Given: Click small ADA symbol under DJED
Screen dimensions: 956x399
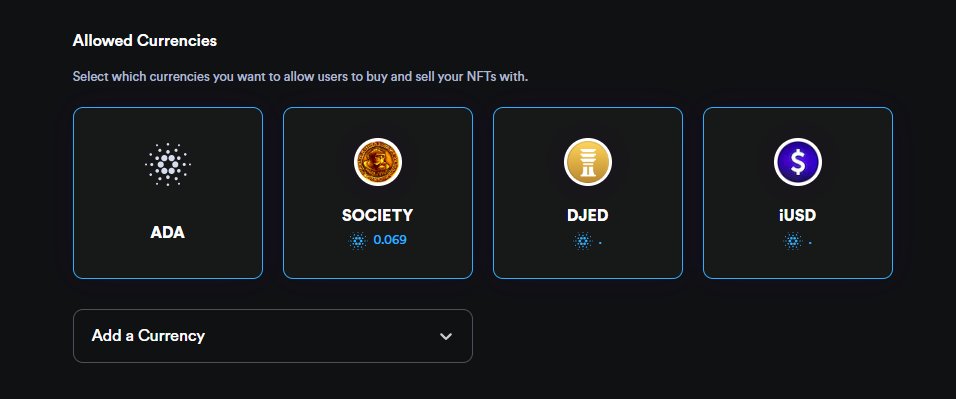Looking at the screenshot, I should 583,242.
